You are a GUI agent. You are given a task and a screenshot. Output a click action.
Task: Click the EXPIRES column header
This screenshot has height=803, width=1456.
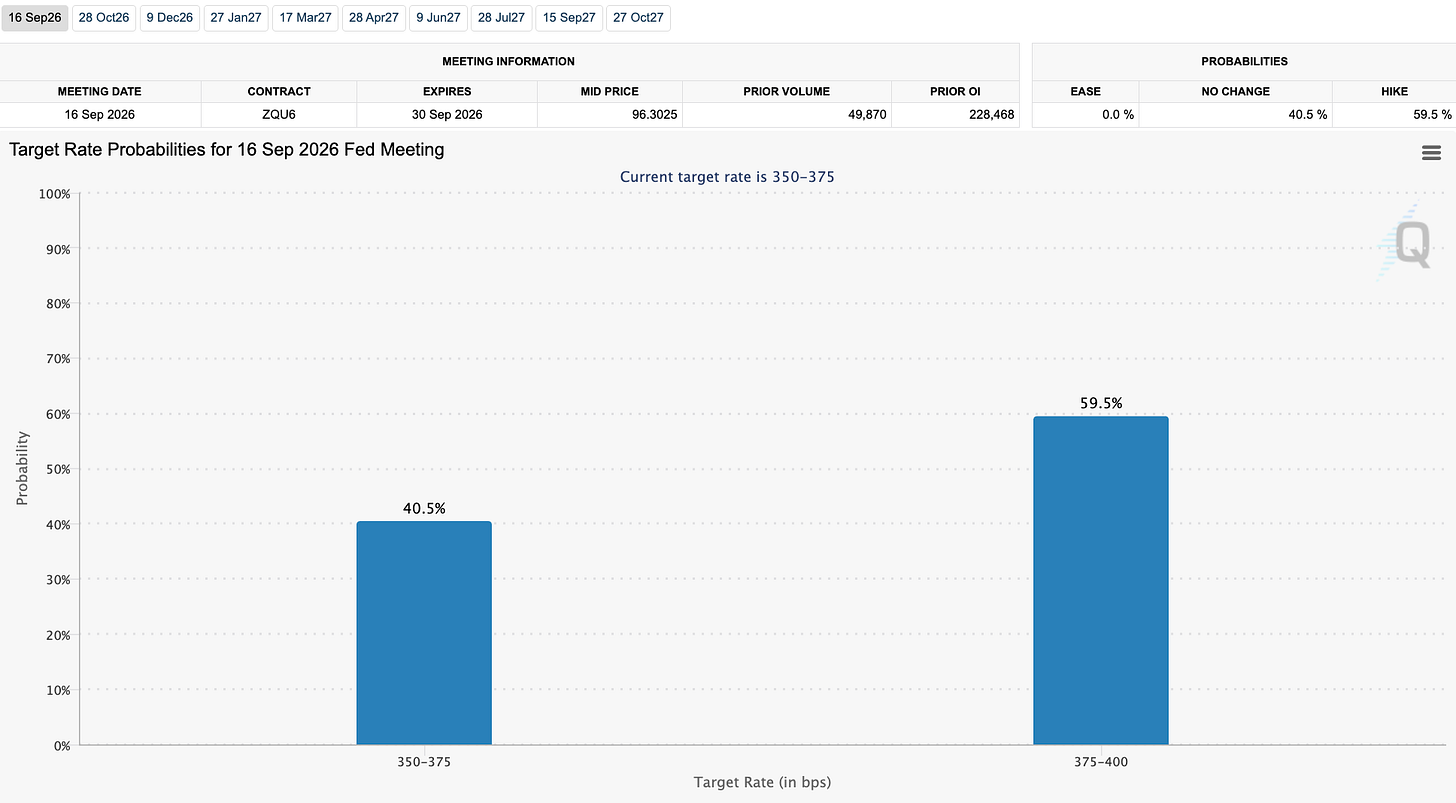point(446,91)
